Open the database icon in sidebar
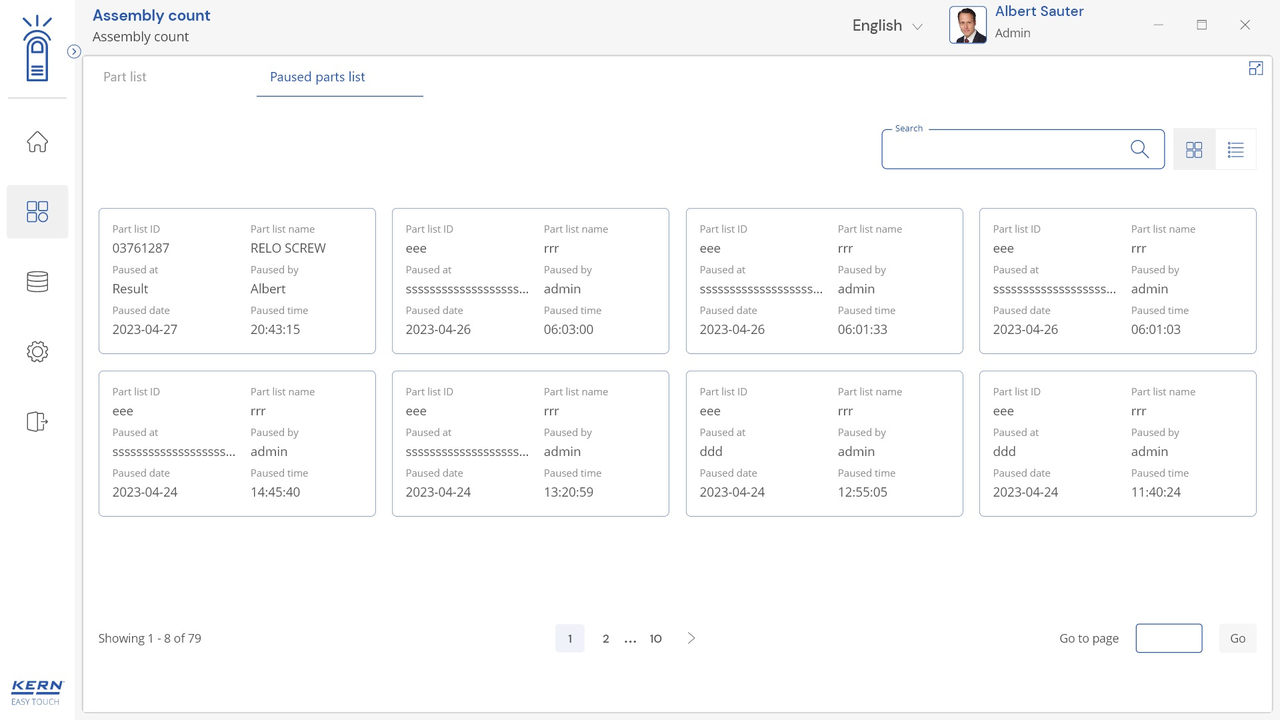The width and height of the screenshot is (1280, 720). [x=37, y=282]
